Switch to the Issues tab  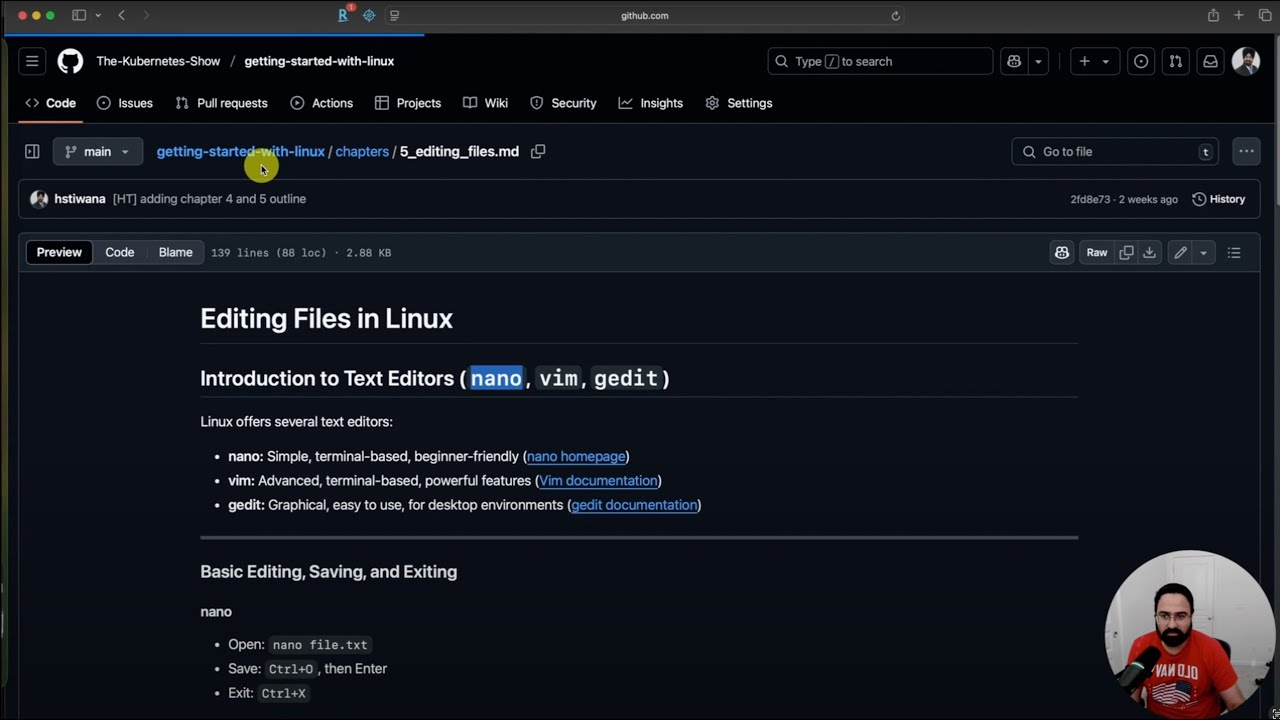tap(125, 103)
